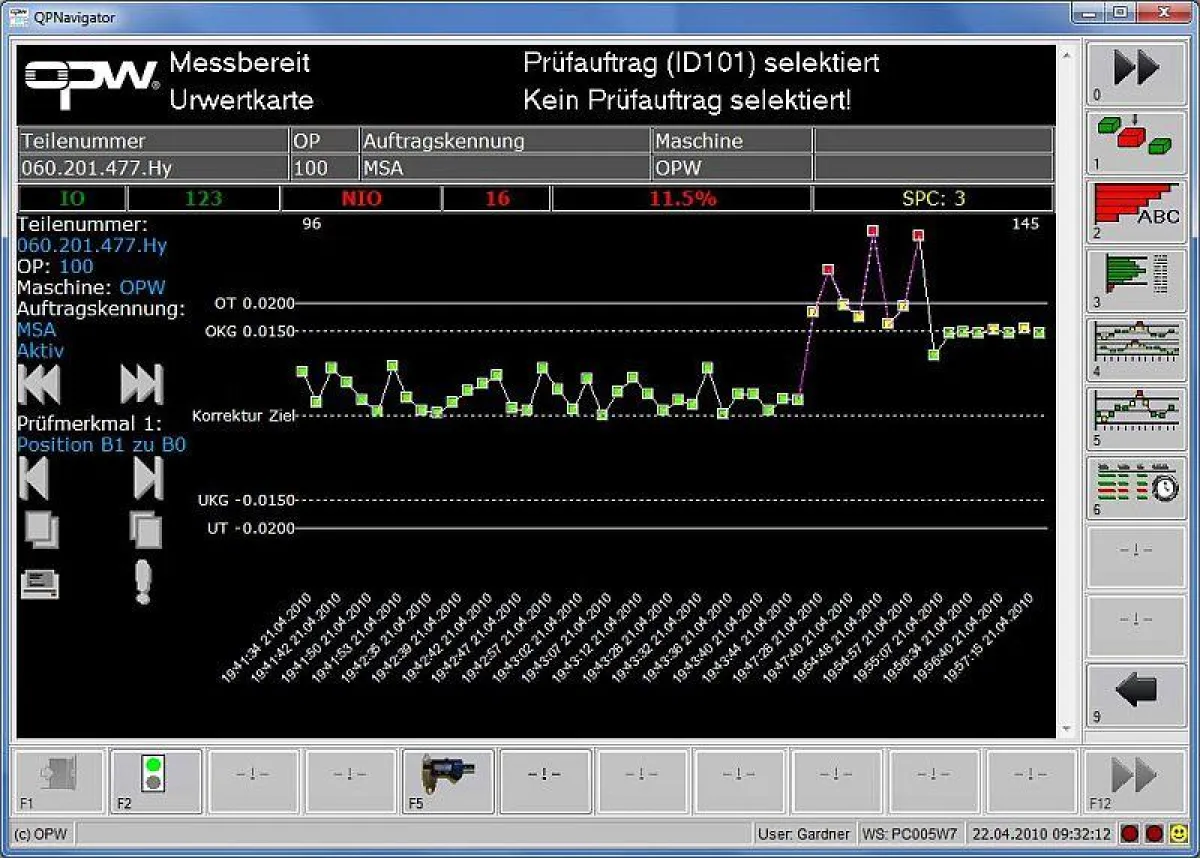
Task: Go to next Prüfmerkmal
Action: pyautogui.click(x=147, y=478)
